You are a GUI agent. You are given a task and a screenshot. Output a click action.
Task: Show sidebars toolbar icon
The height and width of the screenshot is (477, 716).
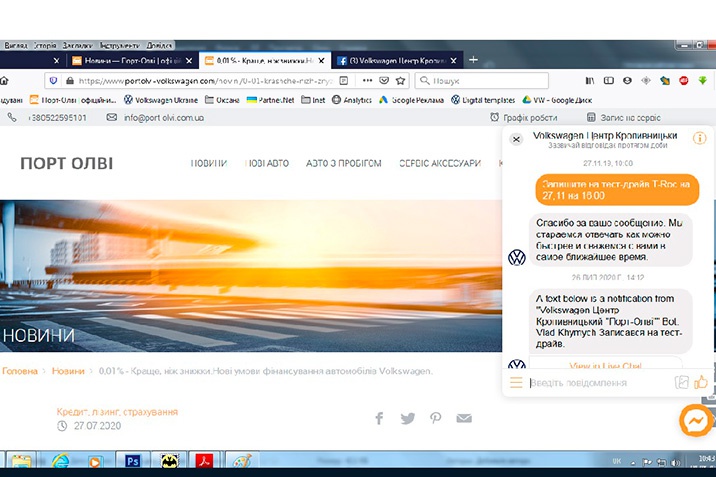pyautogui.click(x=609, y=81)
